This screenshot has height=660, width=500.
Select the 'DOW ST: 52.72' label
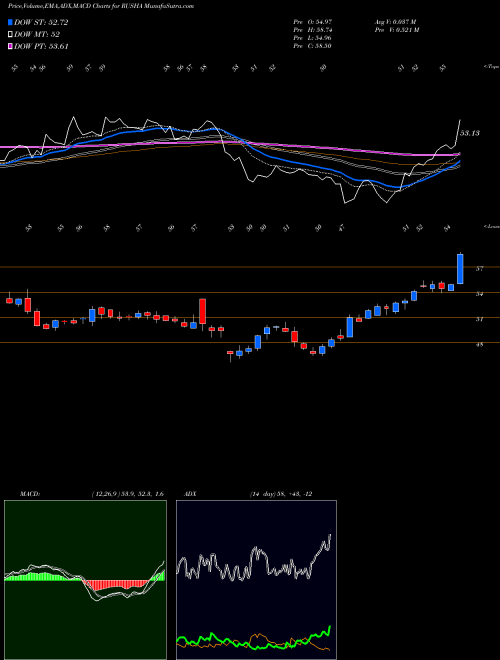point(41,22)
